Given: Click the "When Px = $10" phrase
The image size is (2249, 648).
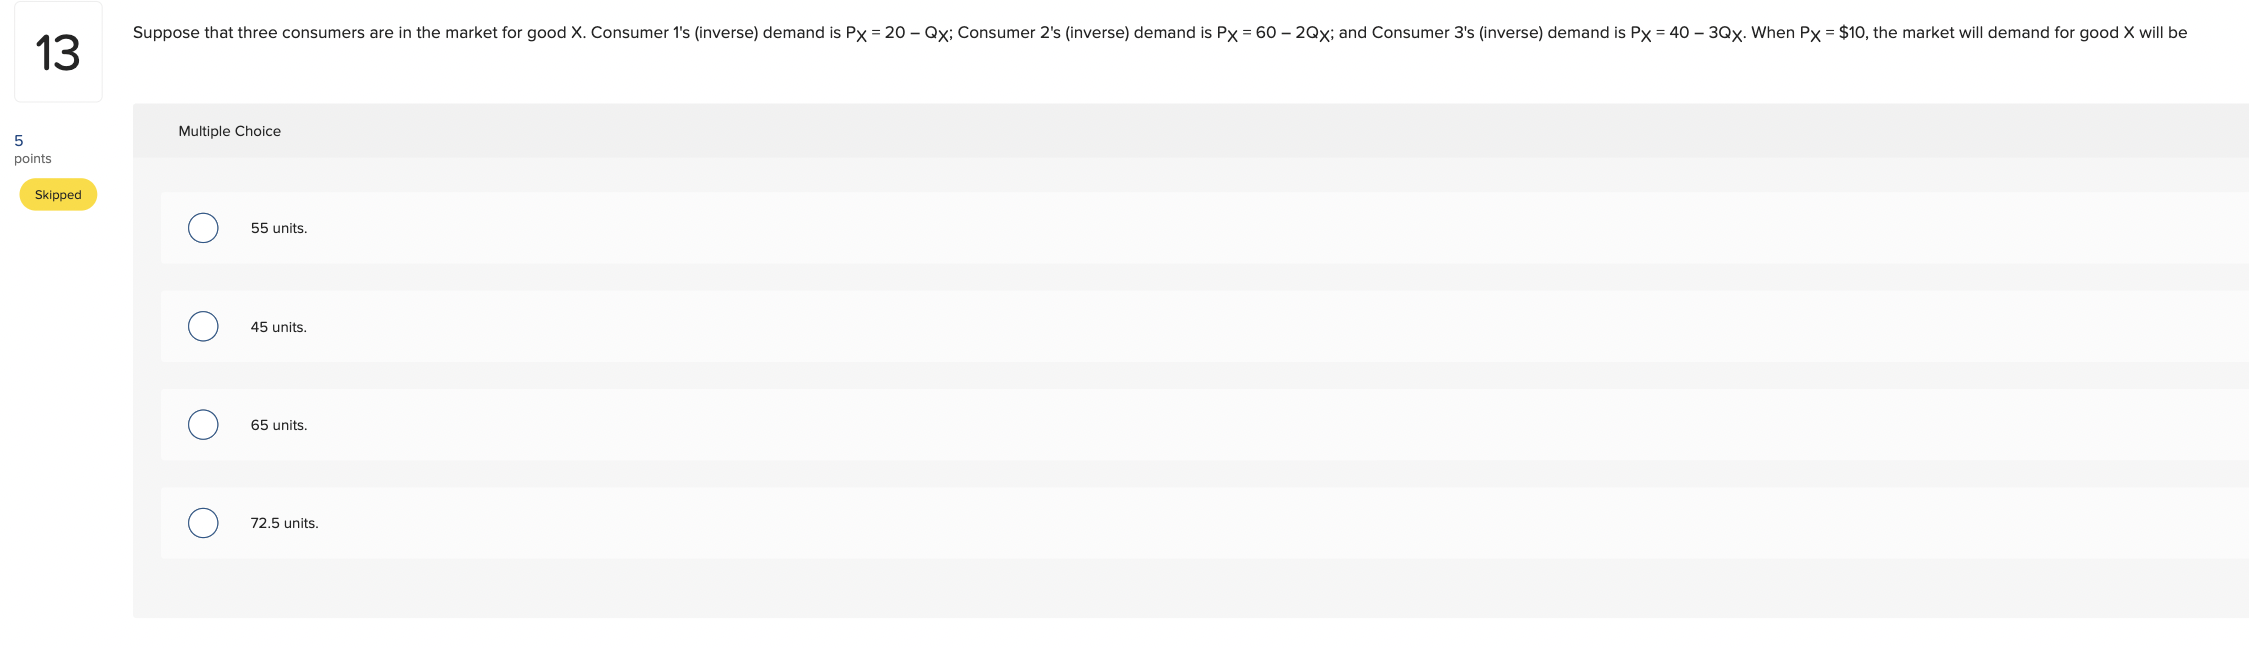Looking at the screenshot, I should click(1808, 34).
